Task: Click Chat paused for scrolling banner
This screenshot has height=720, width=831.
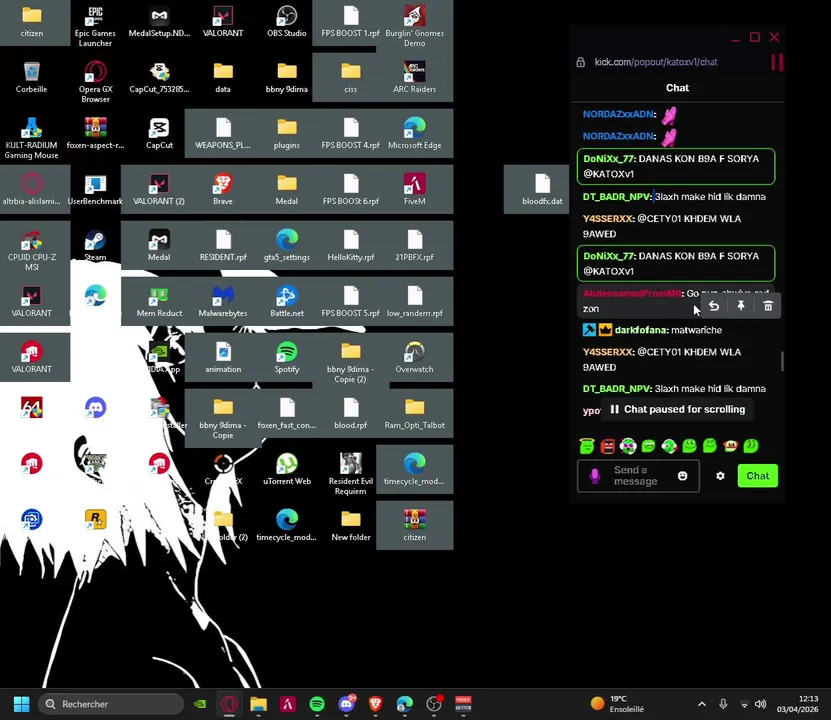Action: click(678, 410)
